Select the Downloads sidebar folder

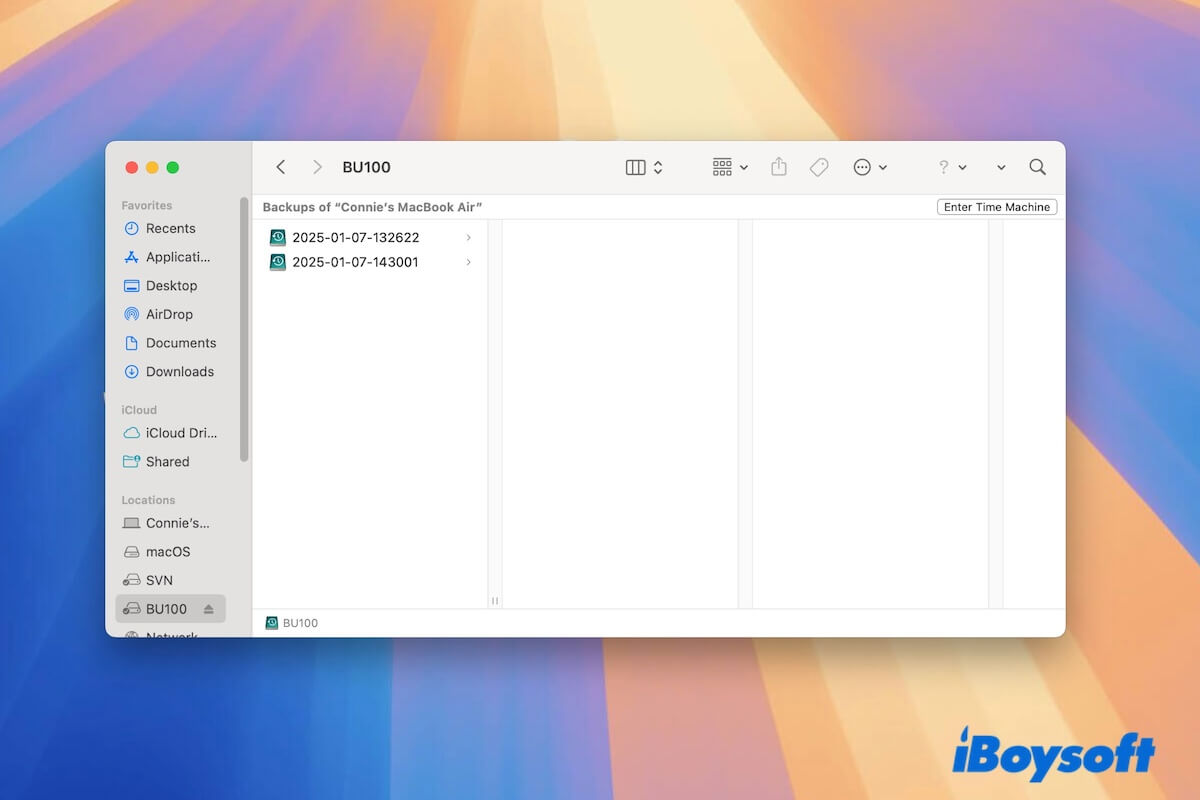point(179,371)
